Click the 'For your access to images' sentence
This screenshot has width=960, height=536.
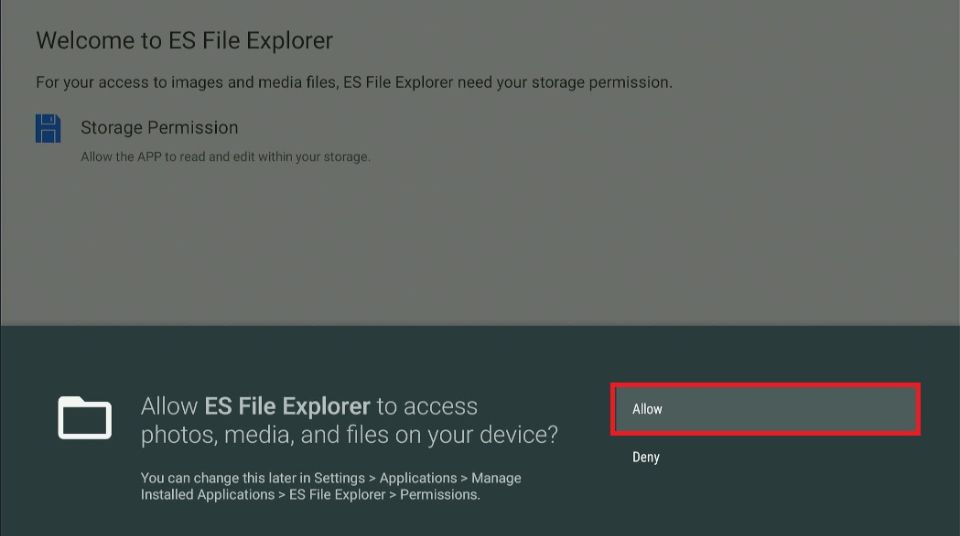(354, 83)
